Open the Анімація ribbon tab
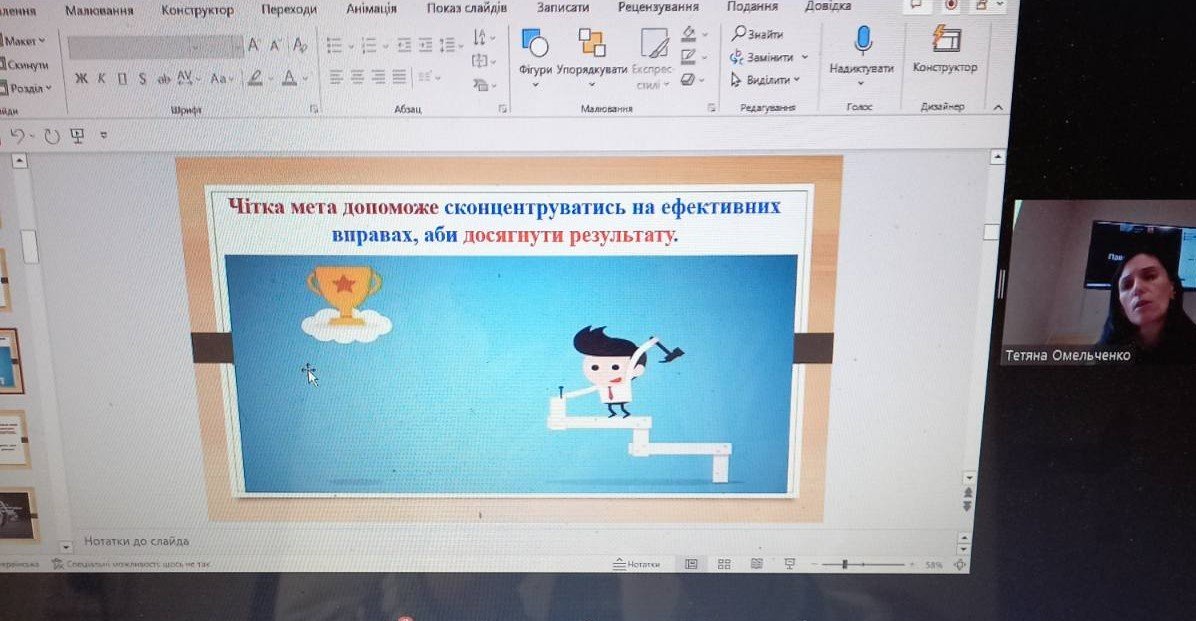1196x621 pixels. coord(371,9)
